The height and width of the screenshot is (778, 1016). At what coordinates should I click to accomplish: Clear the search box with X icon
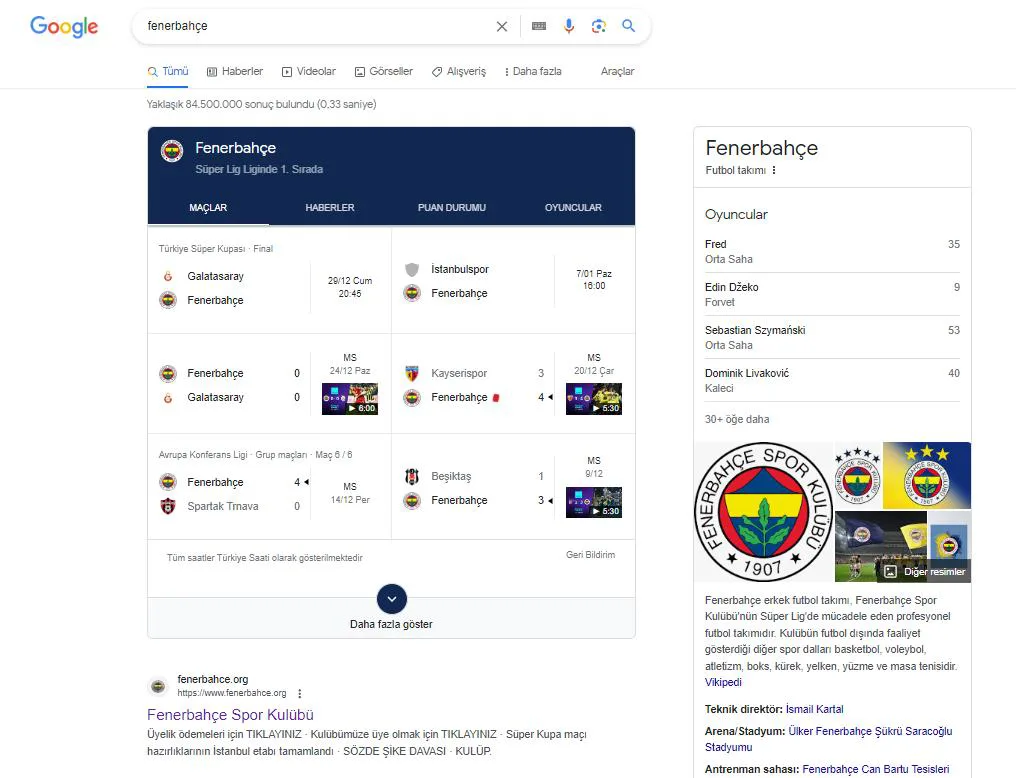[502, 27]
